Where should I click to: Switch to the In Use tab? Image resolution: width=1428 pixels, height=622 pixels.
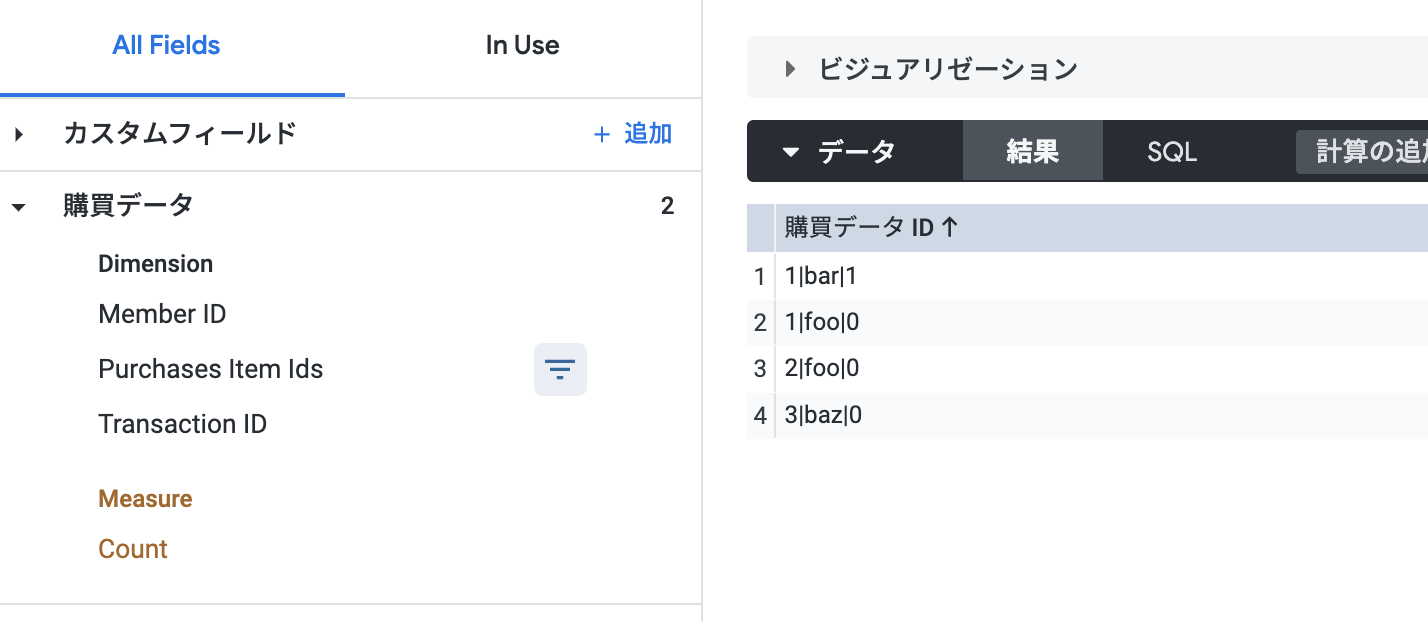pyautogui.click(x=522, y=45)
